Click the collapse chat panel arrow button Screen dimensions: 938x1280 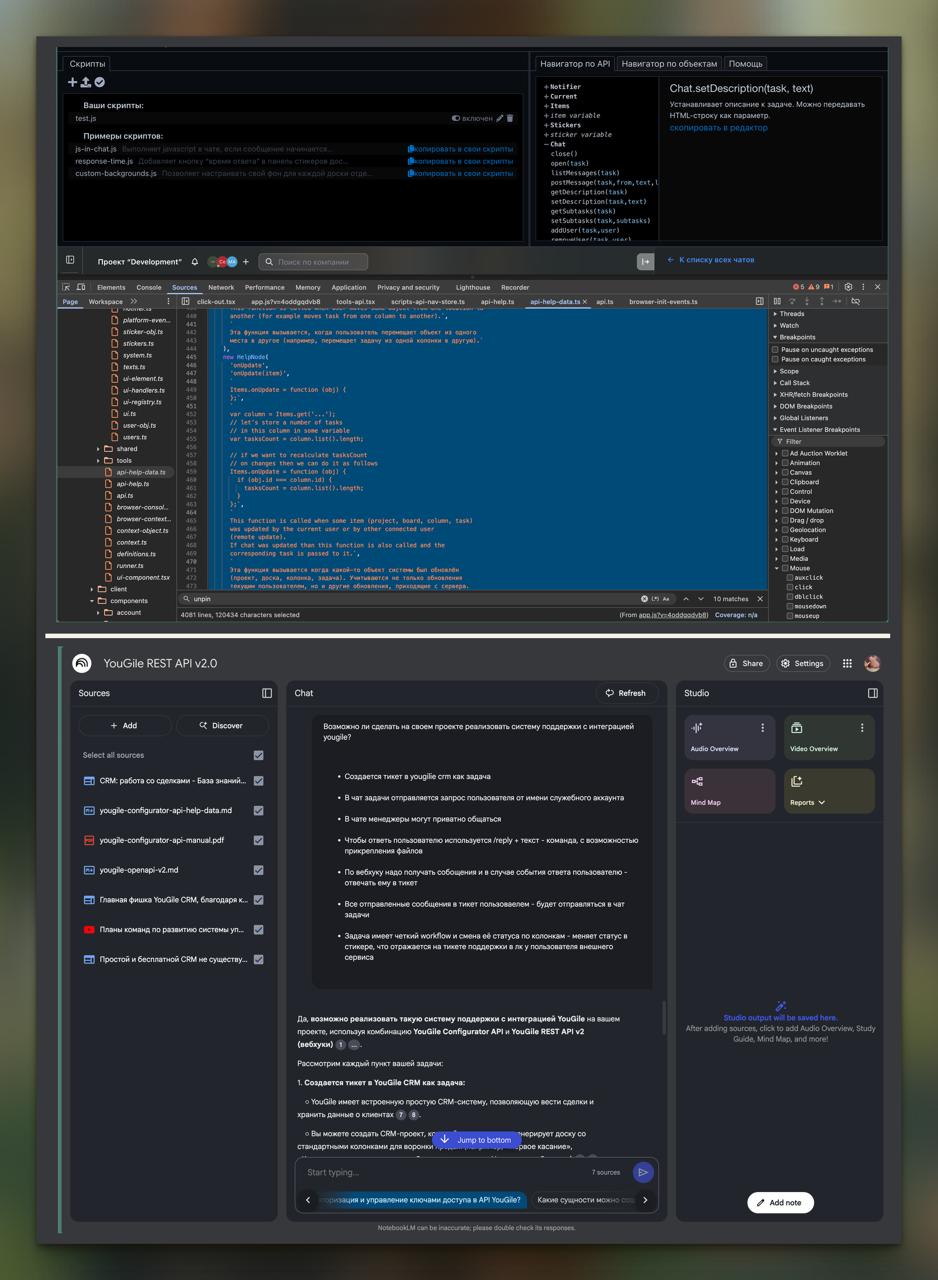click(646, 262)
